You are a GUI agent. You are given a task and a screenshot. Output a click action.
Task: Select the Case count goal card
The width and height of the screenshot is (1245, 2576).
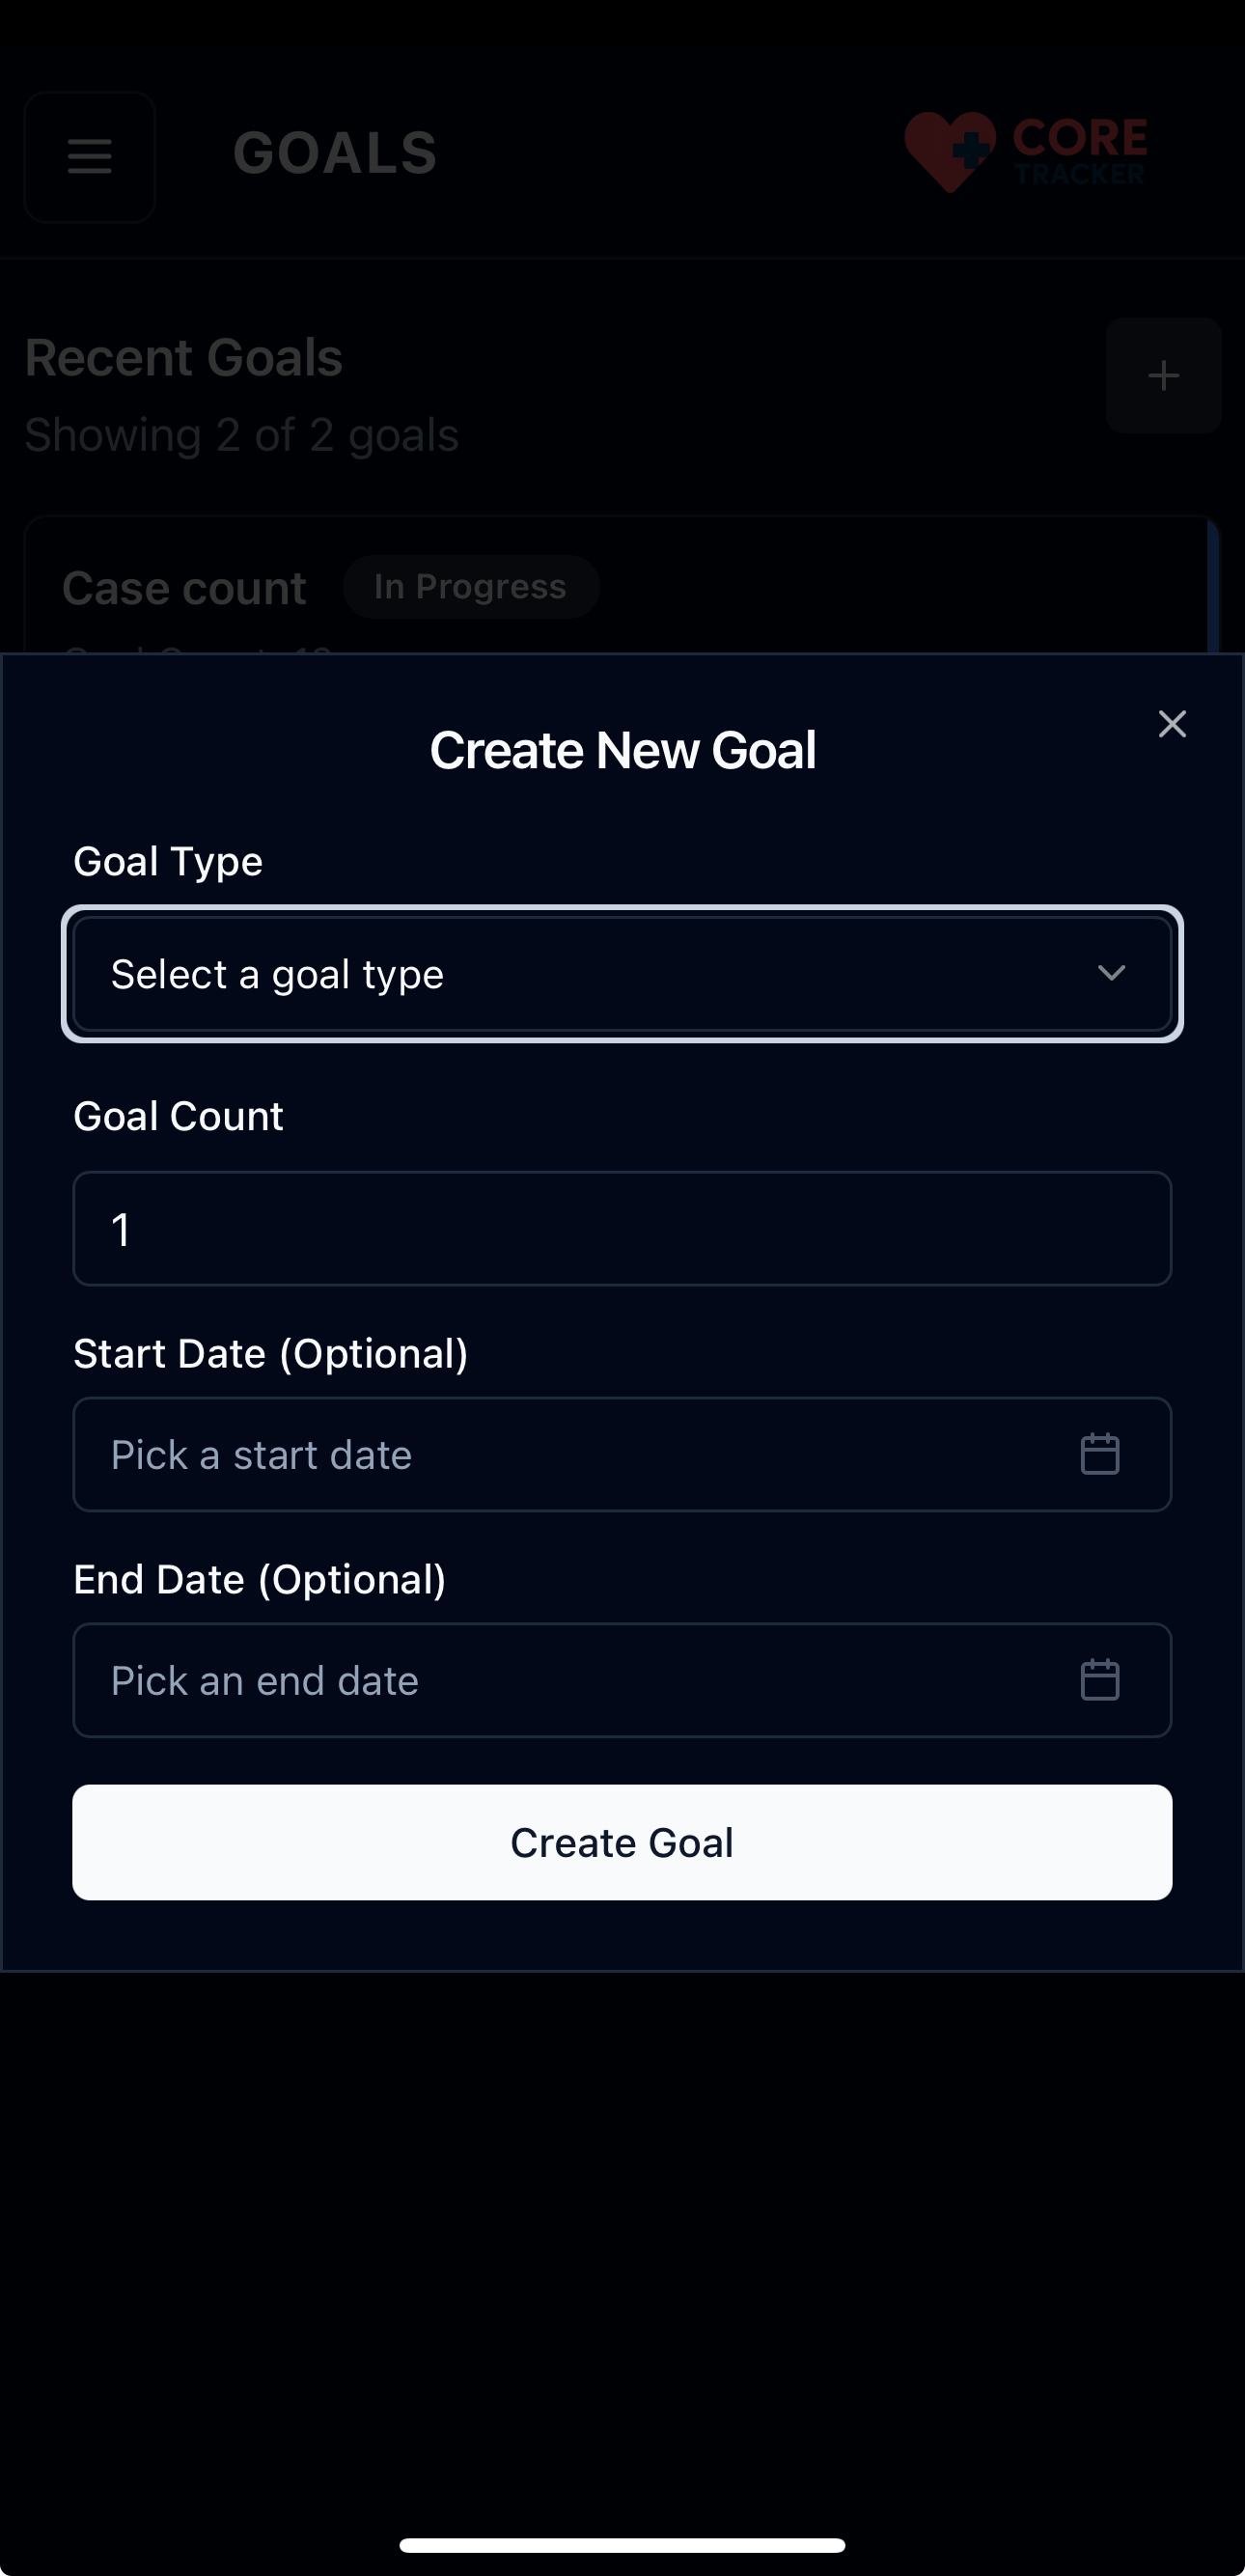[184, 589]
